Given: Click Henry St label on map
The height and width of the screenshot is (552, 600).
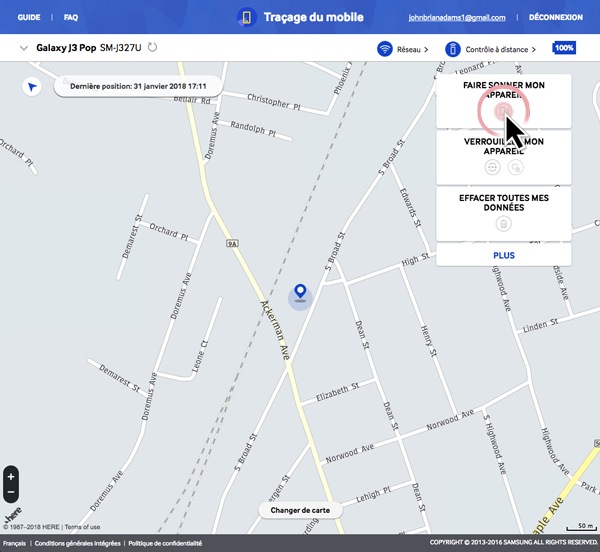Looking at the screenshot, I should tap(428, 340).
